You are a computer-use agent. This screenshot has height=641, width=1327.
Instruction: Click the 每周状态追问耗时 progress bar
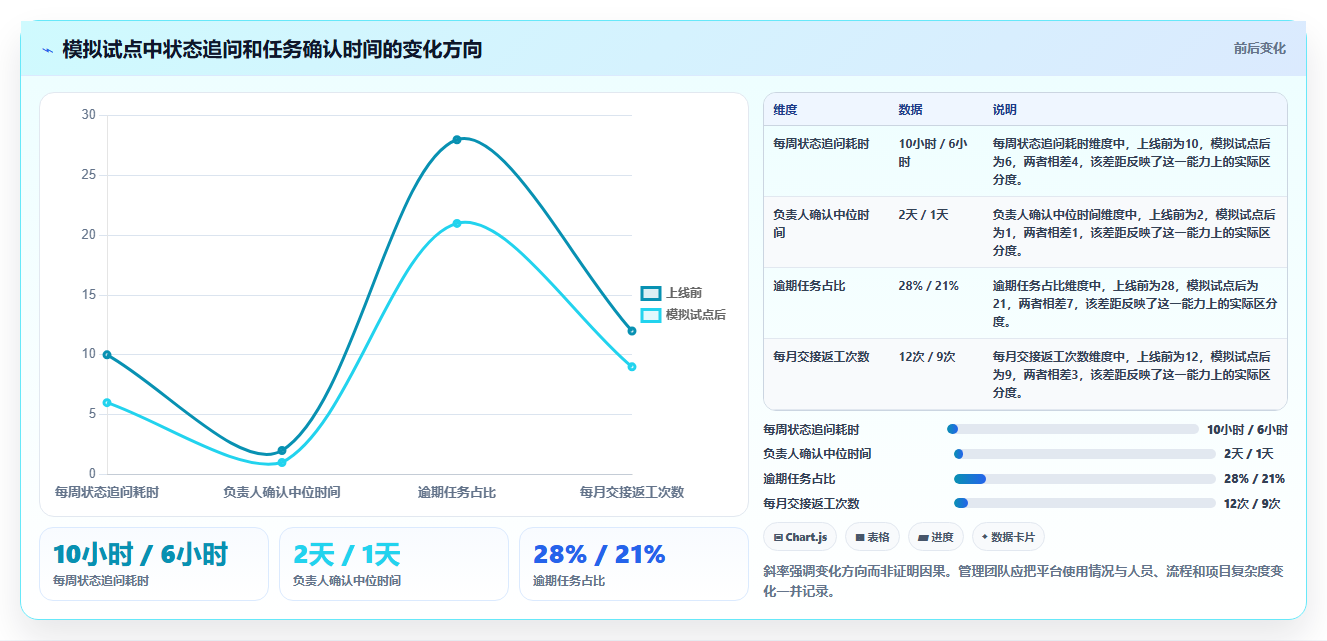pyautogui.click(x=1072, y=429)
